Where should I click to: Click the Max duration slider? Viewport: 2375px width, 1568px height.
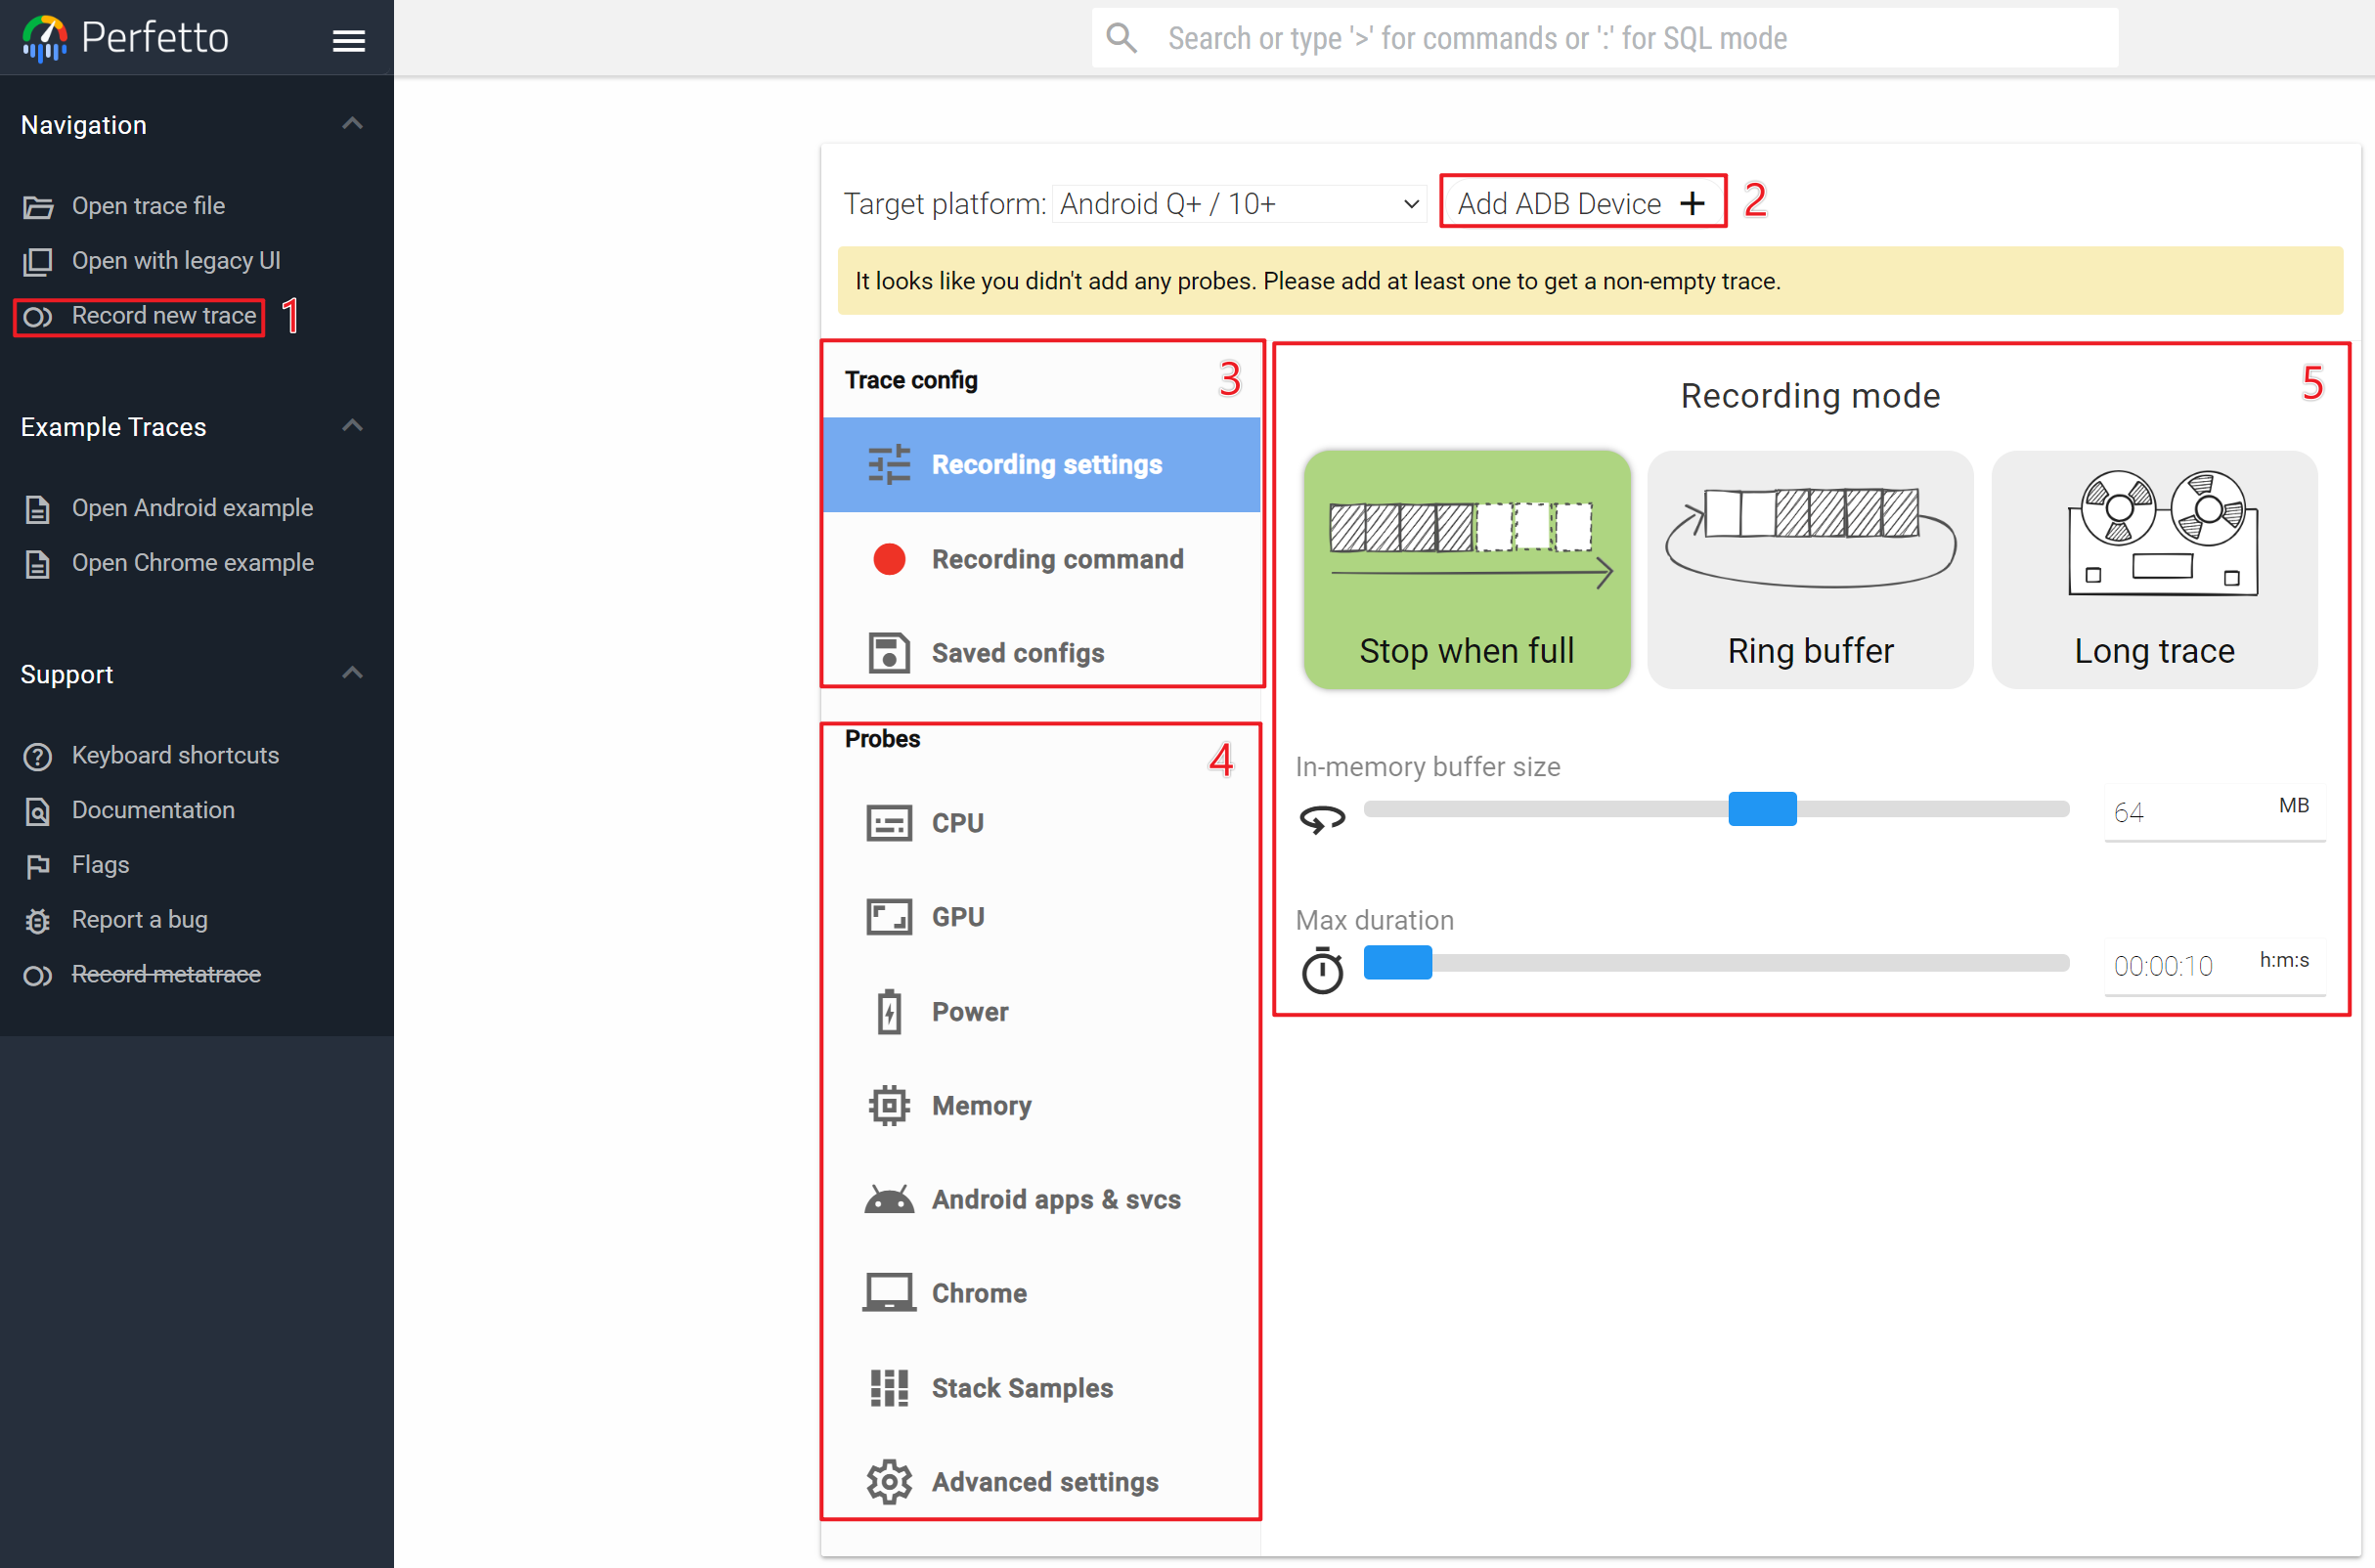click(x=1716, y=963)
